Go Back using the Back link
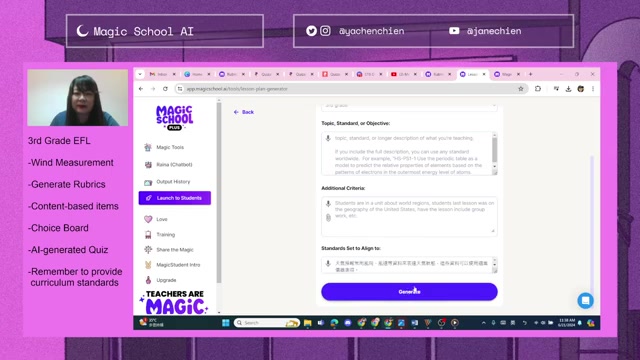This screenshot has height=360, width=640. pyautogui.click(x=244, y=112)
